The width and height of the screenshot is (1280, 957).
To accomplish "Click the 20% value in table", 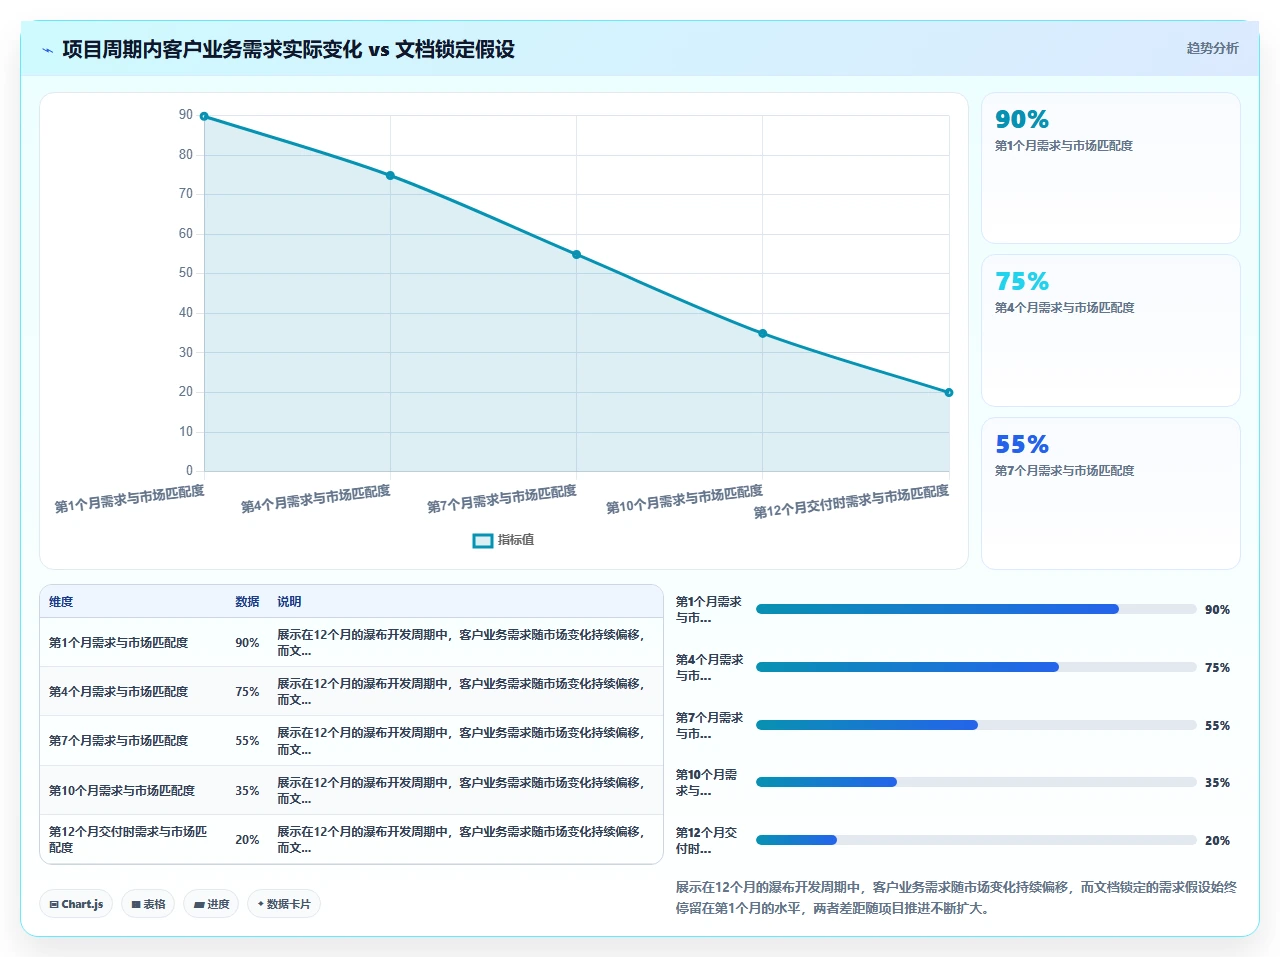I will pyautogui.click(x=247, y=840).
